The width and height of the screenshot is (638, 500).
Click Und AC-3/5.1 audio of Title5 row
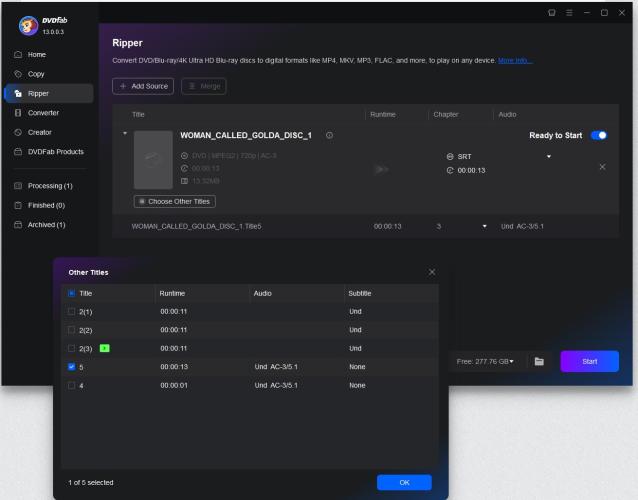pyautogui.click(x=522, y=226)
